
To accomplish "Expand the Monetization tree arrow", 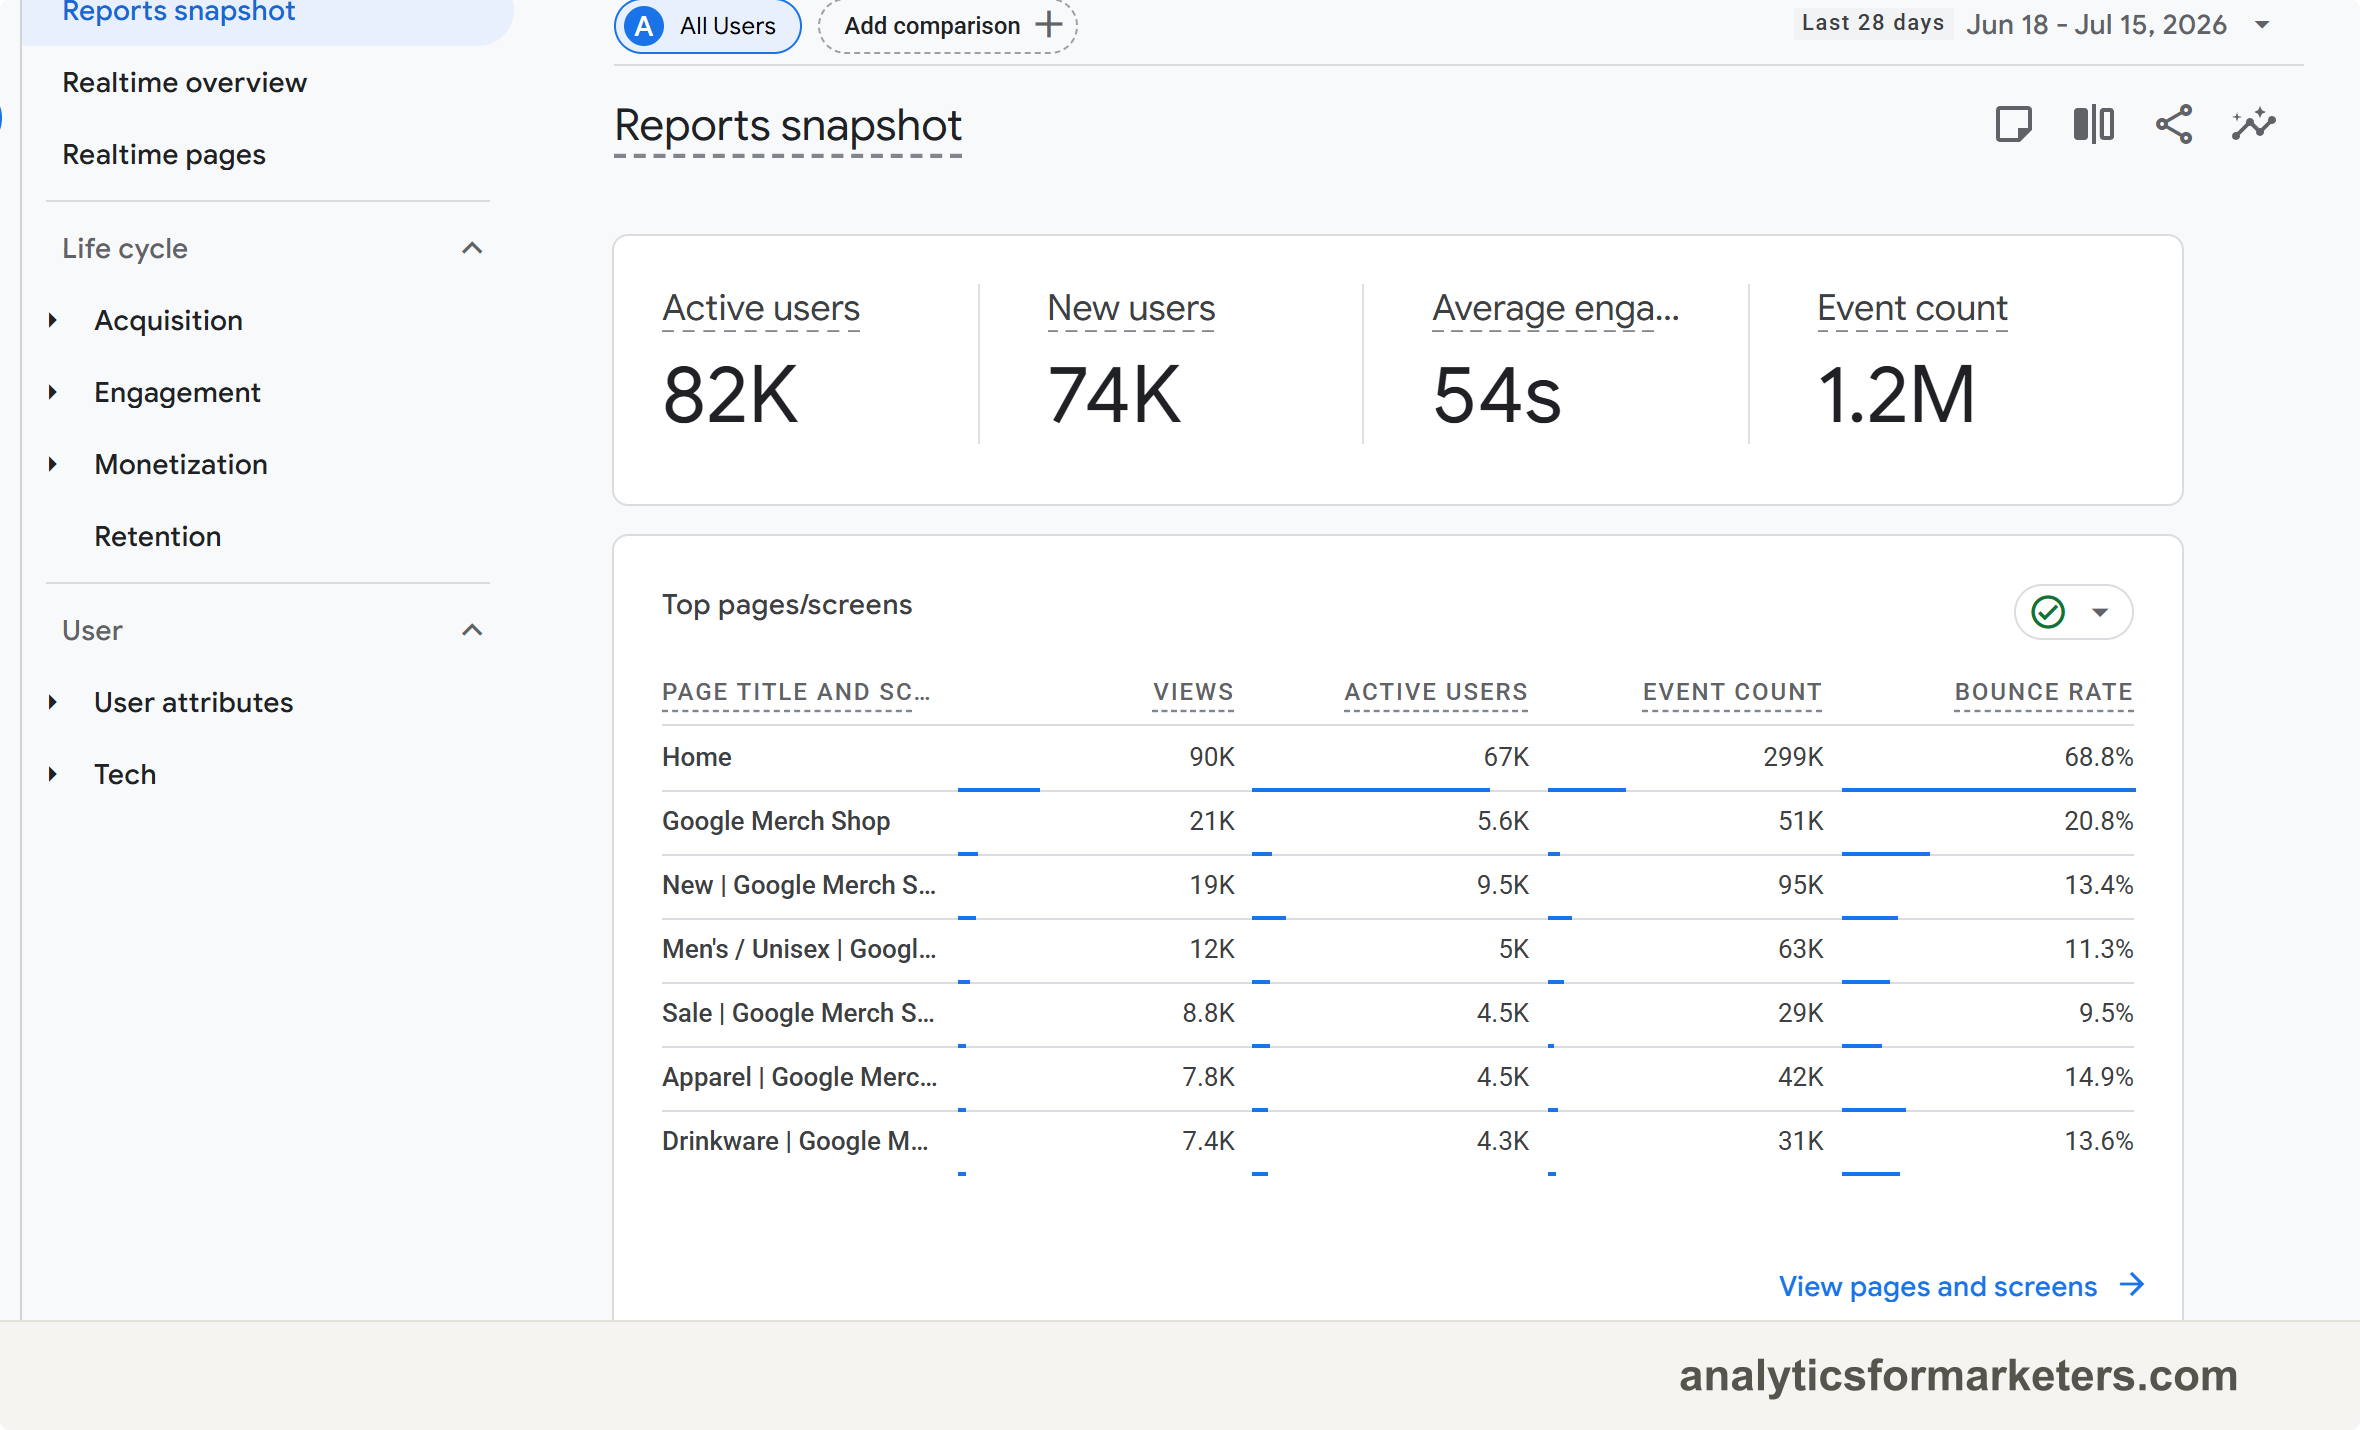I will click(53, 464).
